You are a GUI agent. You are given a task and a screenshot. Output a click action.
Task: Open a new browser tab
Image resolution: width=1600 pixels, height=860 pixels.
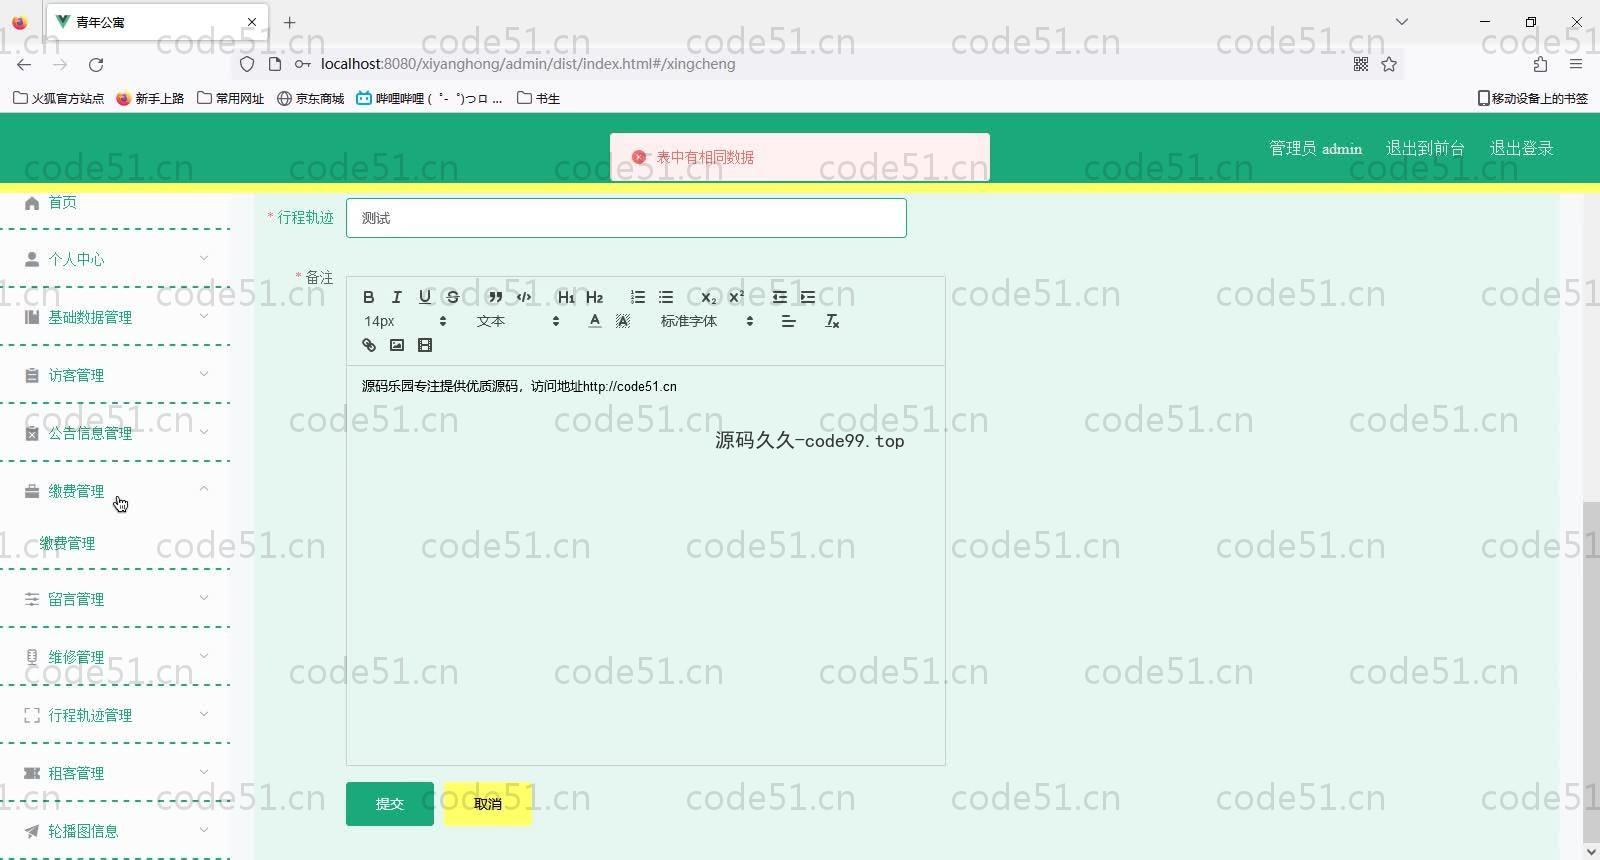(x=289, y=22)
